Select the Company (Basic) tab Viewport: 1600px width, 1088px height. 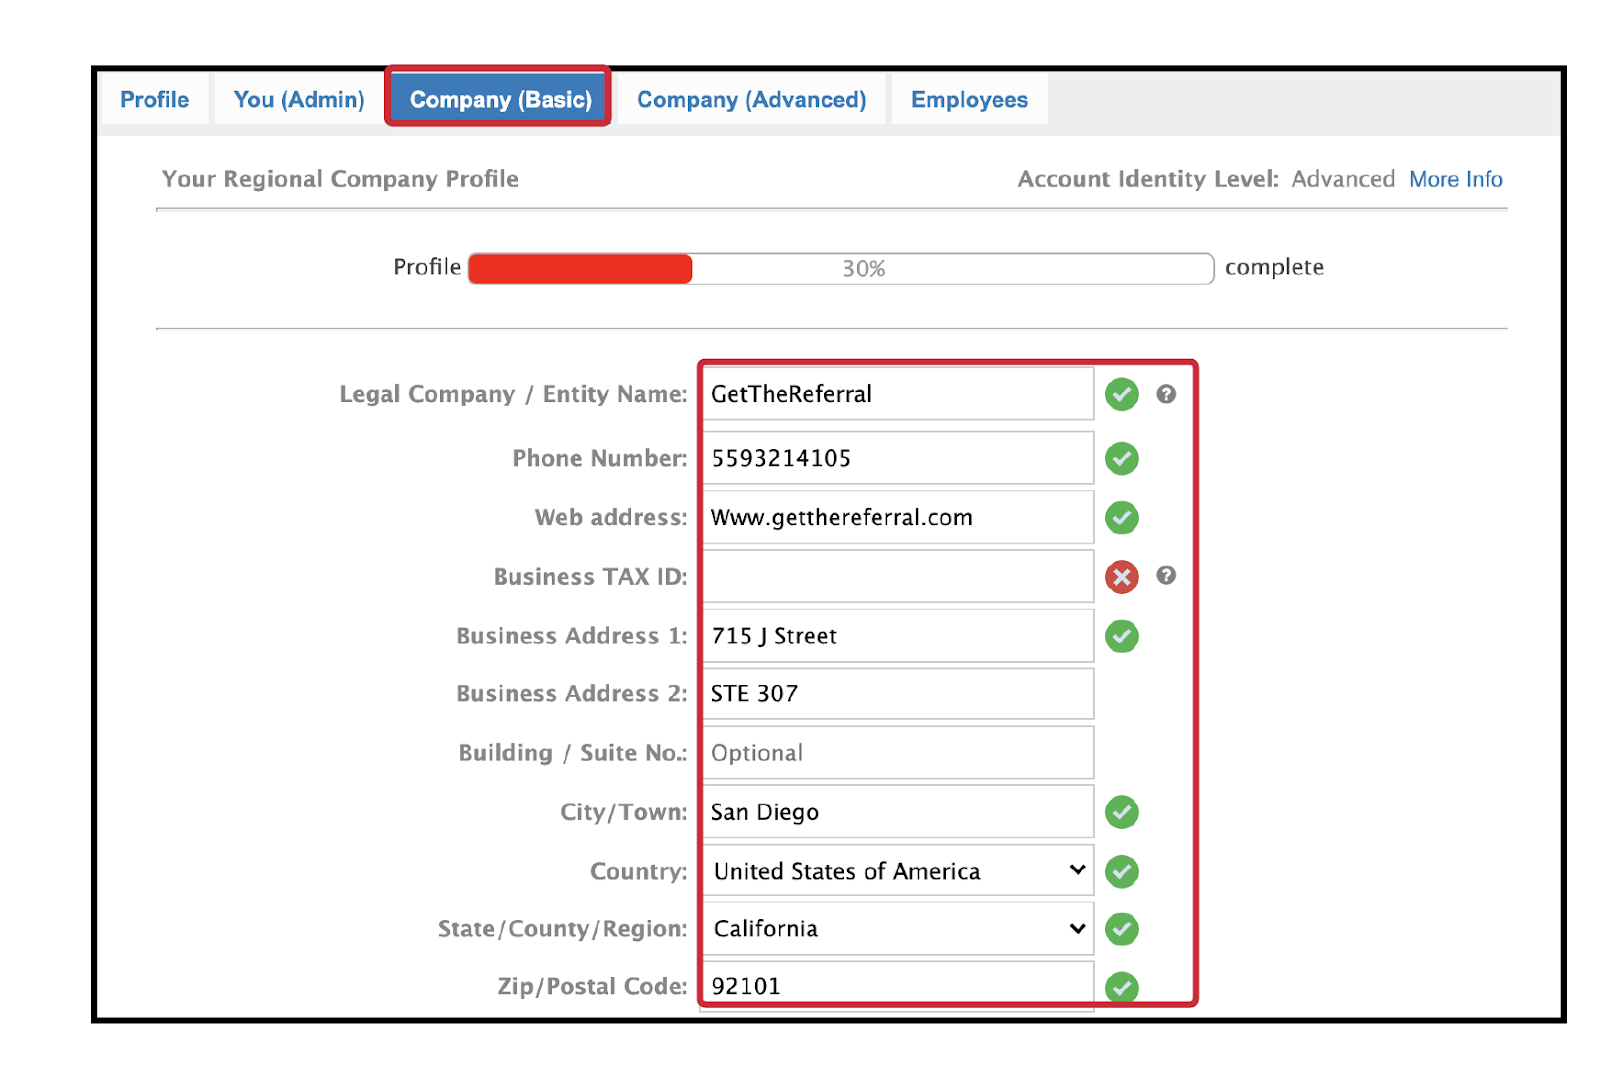pos(500,99)
